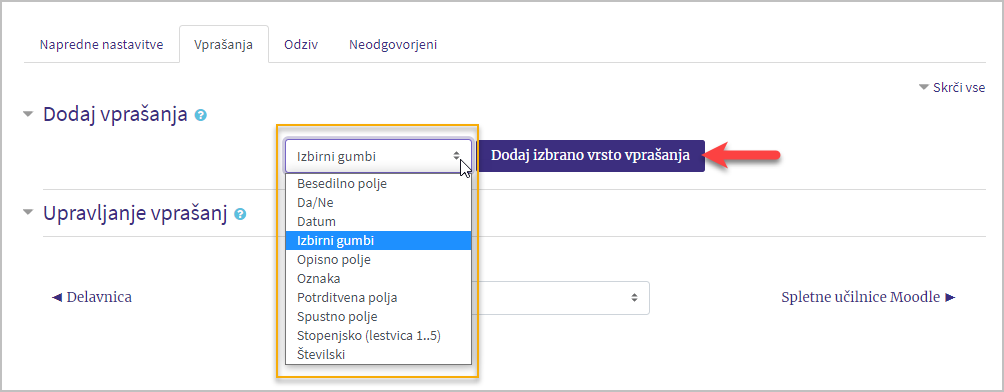Open the Izbirni gumbi question type dropdown
Viewport: 1004px width, 392px height.
[x=378, y=156]
